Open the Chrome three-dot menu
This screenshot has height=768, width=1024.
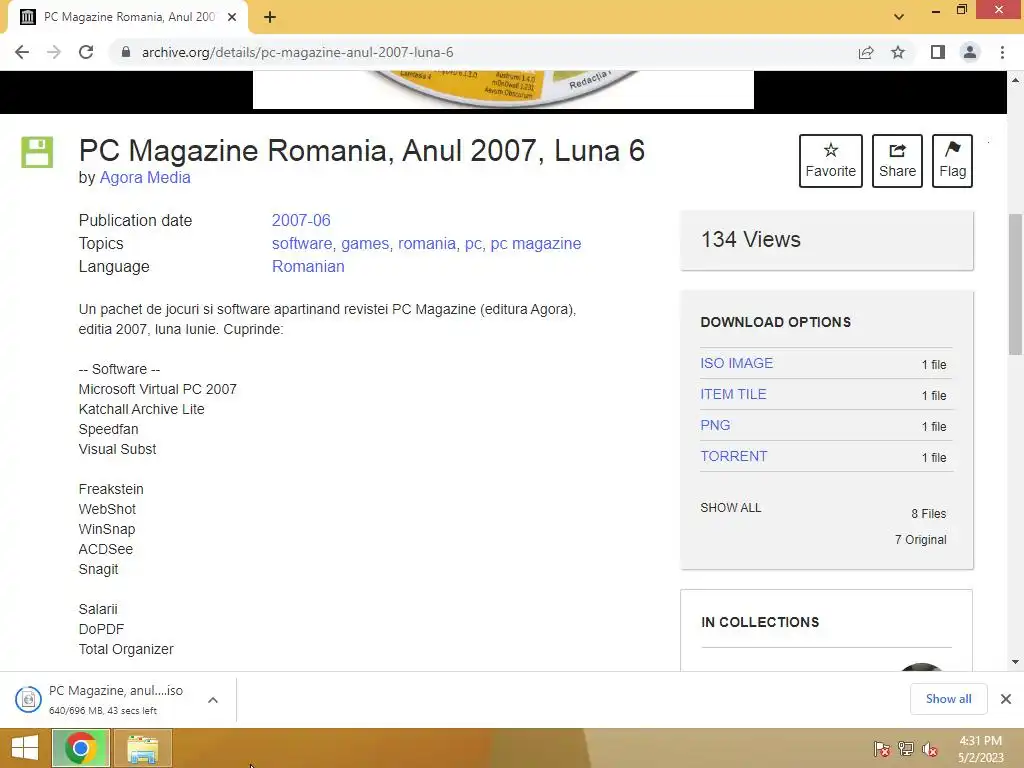1002,52
